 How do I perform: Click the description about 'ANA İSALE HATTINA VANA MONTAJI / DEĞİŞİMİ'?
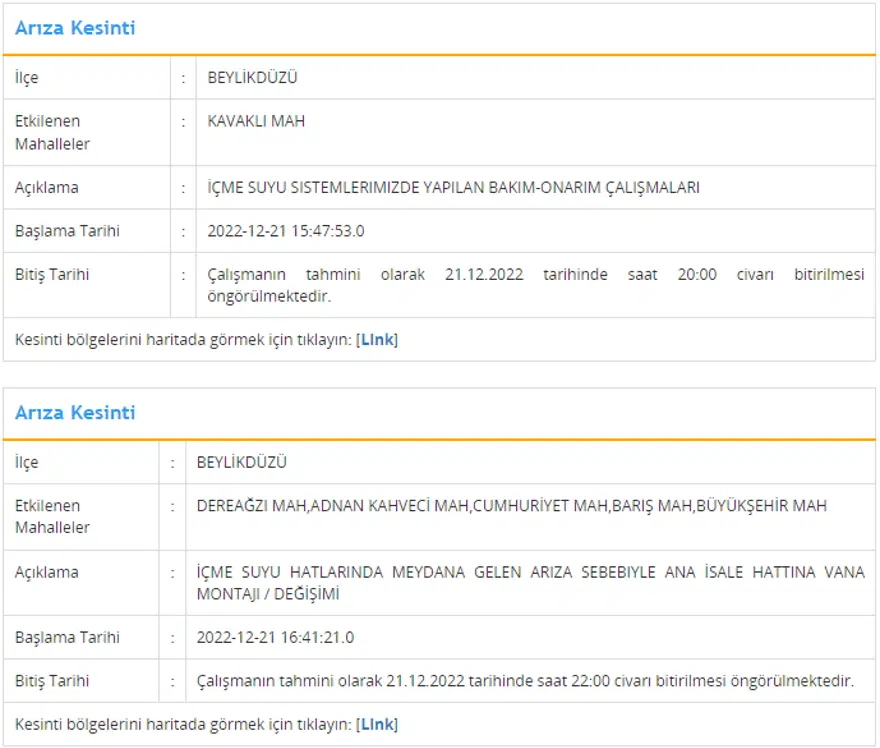530,583
